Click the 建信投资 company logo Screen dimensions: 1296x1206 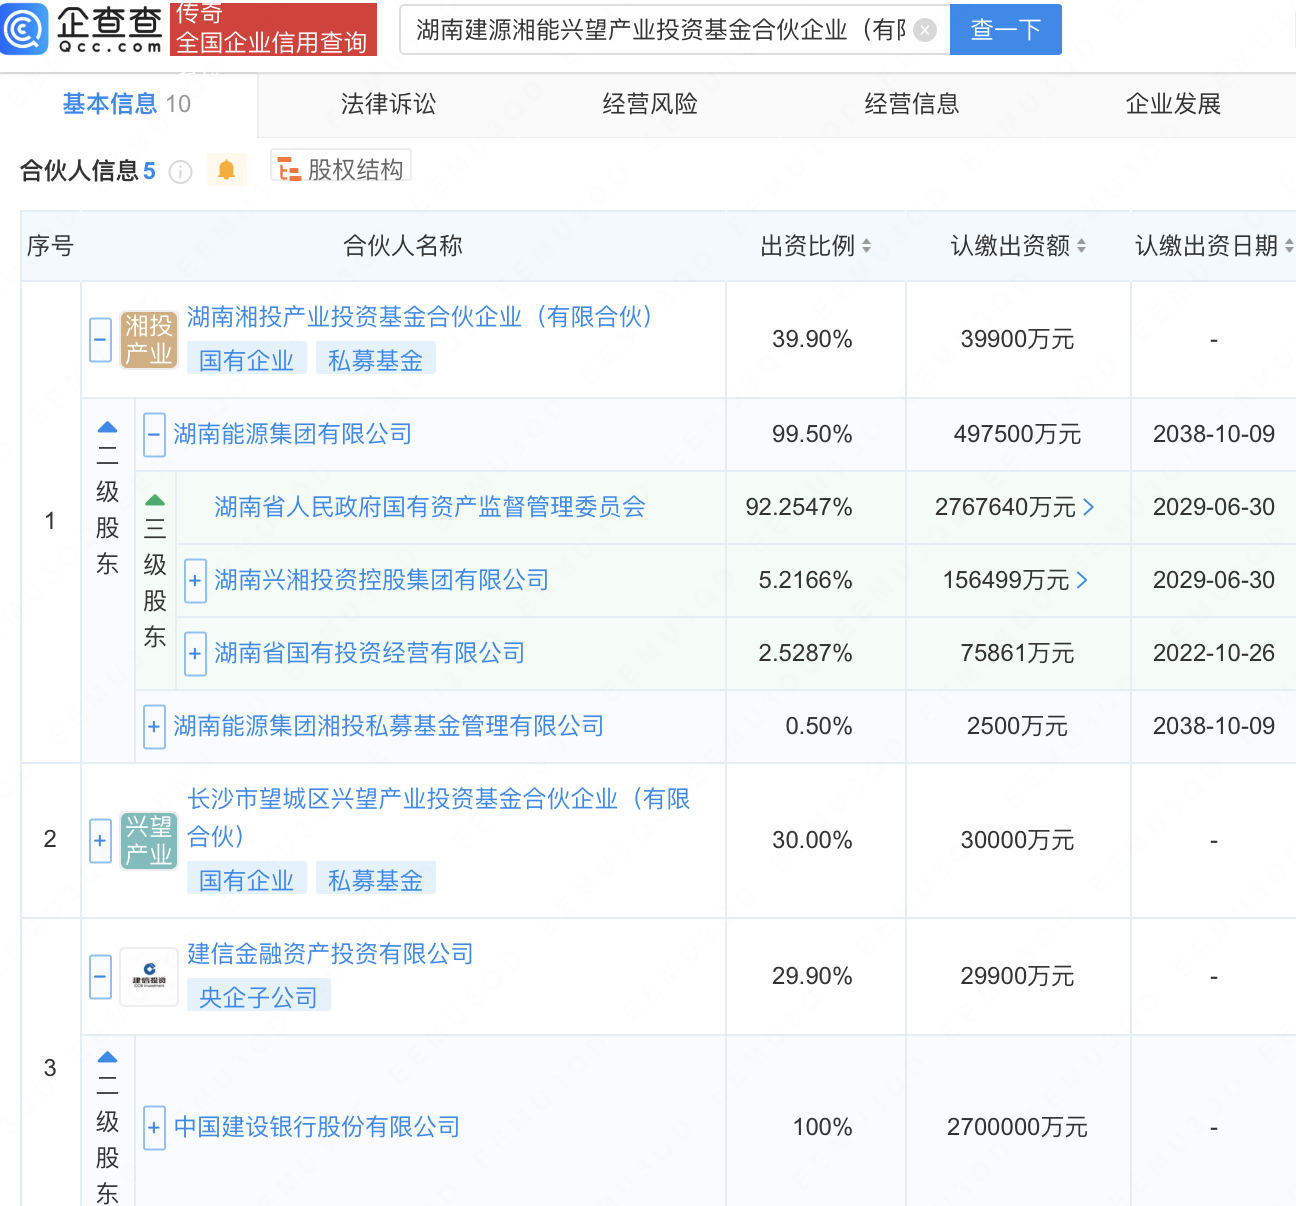tap(148, 977)
